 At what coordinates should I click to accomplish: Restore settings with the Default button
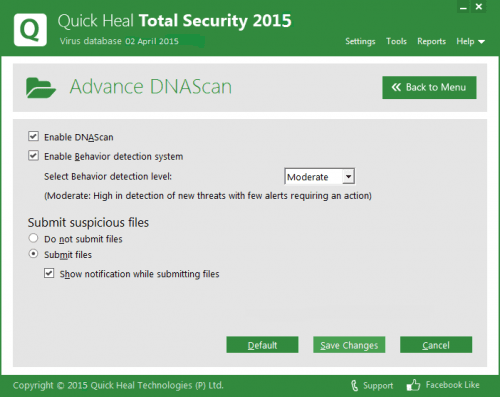click(x=262, y=345)
